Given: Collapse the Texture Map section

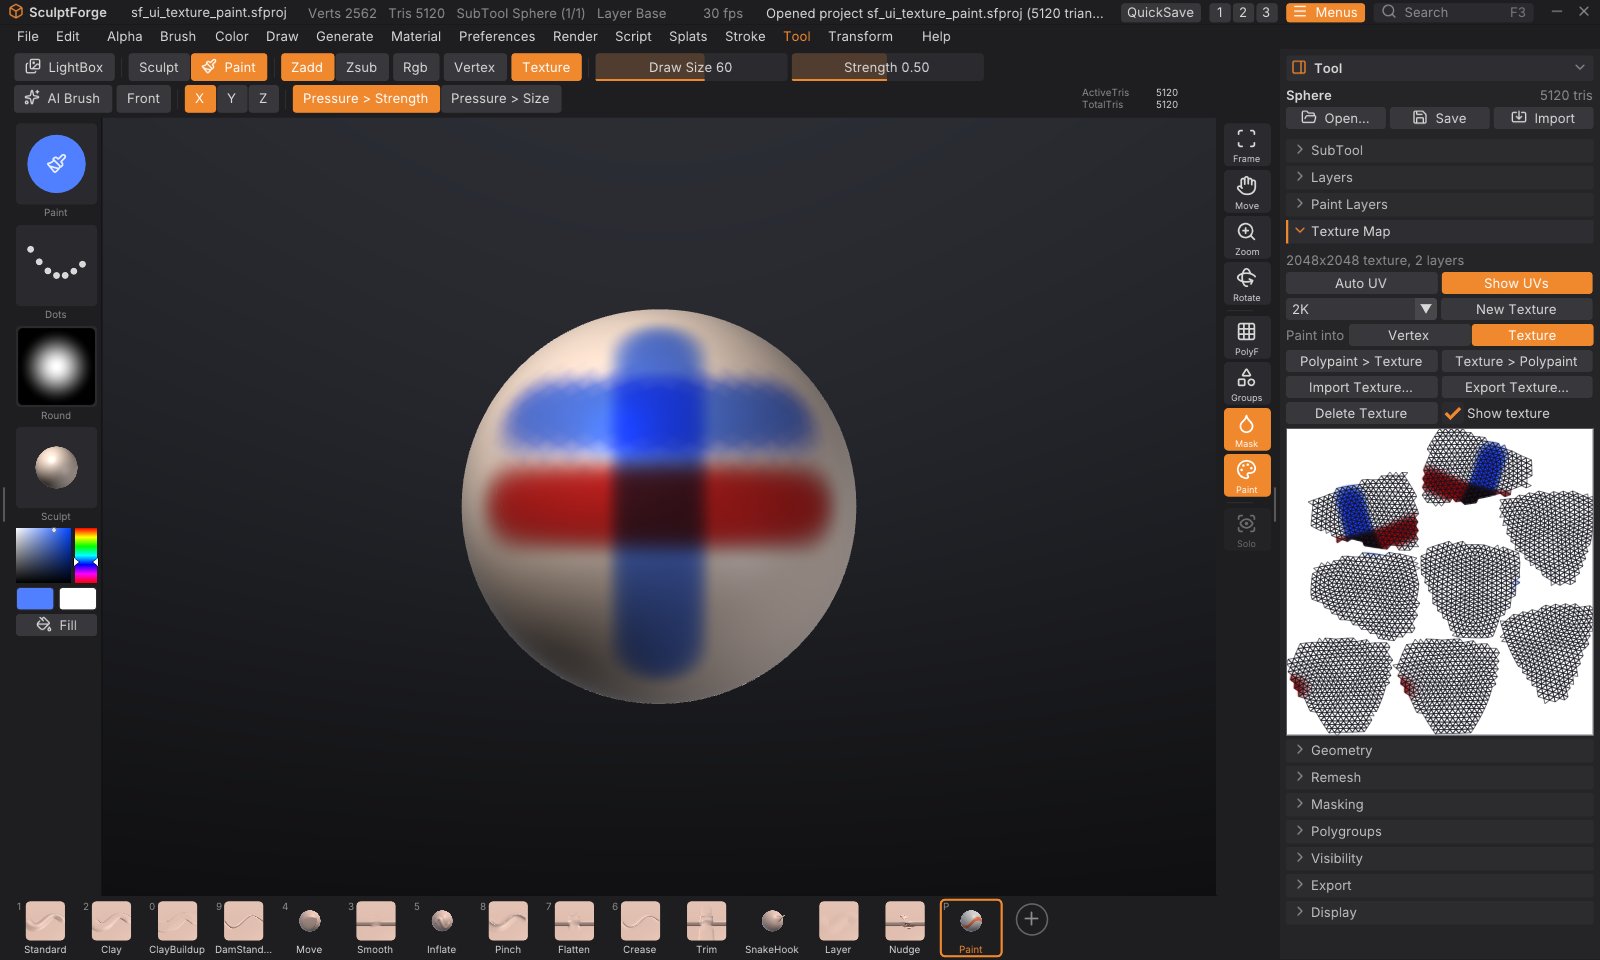Looking at the screenshot, I should pyautogui.click(x=1439, y=231).
